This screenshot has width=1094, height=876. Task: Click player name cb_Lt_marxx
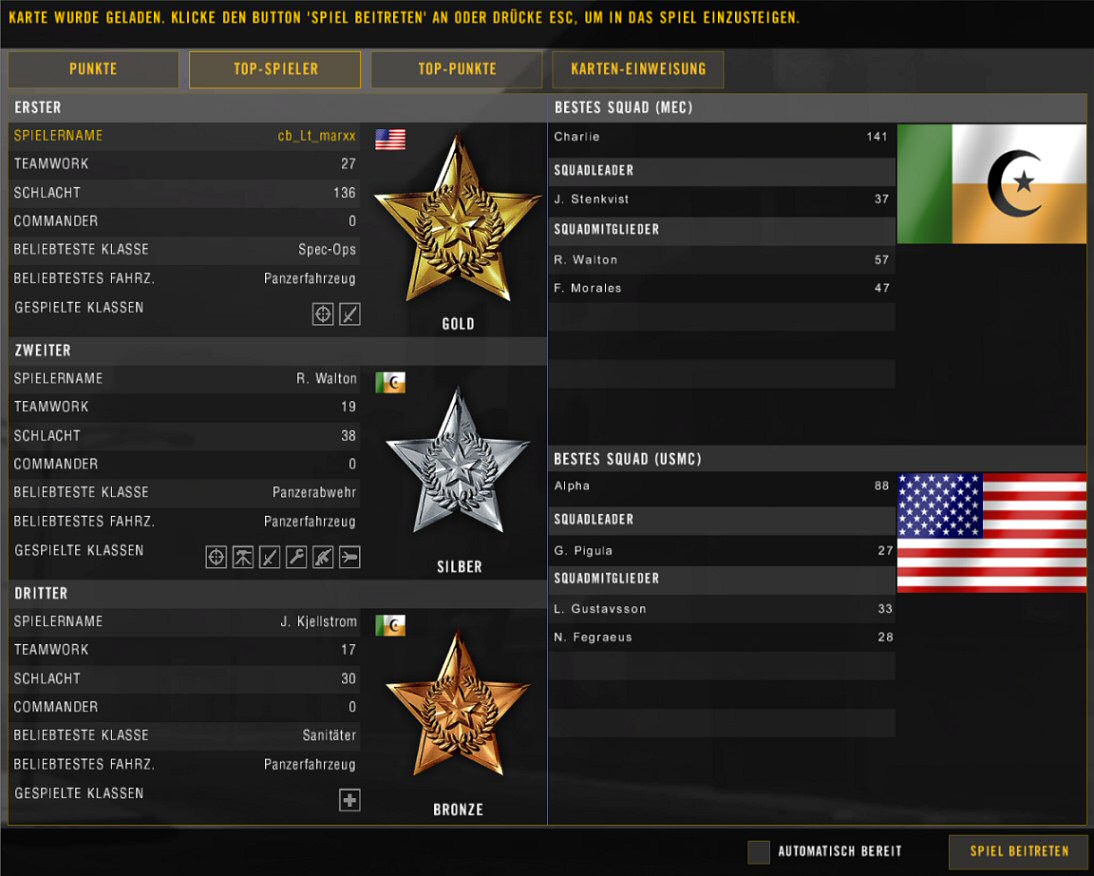point(317,136)
